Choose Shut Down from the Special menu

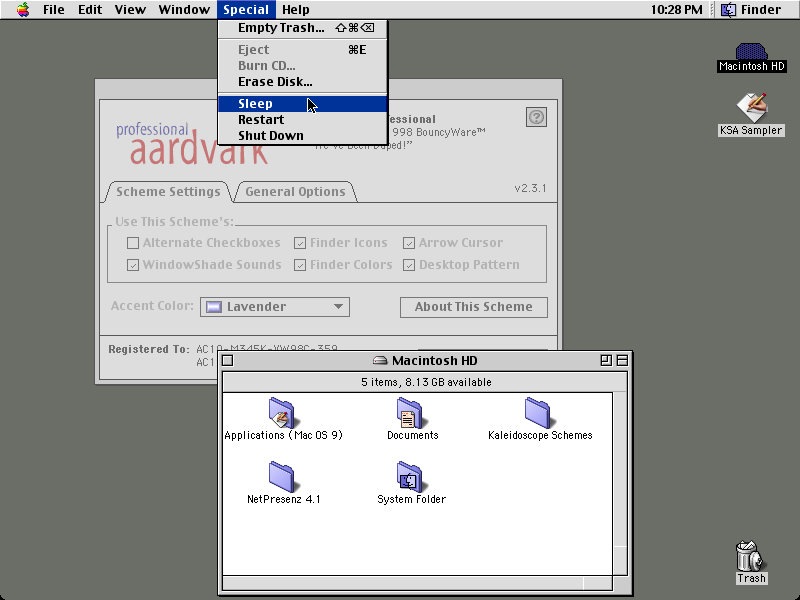click(x=303, y=135)
